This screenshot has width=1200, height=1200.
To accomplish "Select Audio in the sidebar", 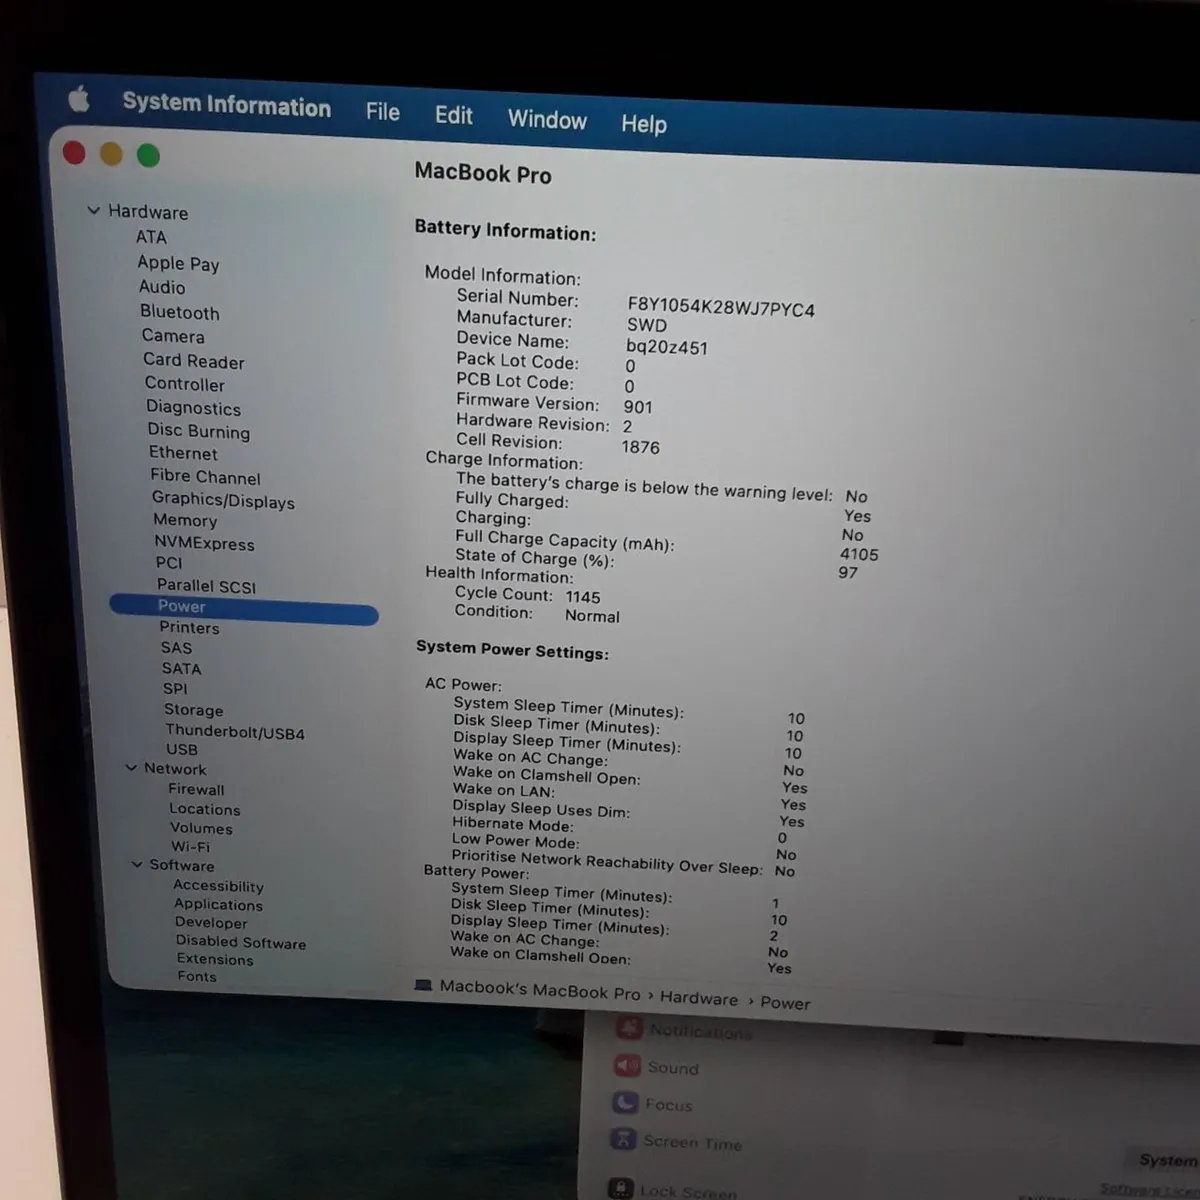I will coord(162,287).
